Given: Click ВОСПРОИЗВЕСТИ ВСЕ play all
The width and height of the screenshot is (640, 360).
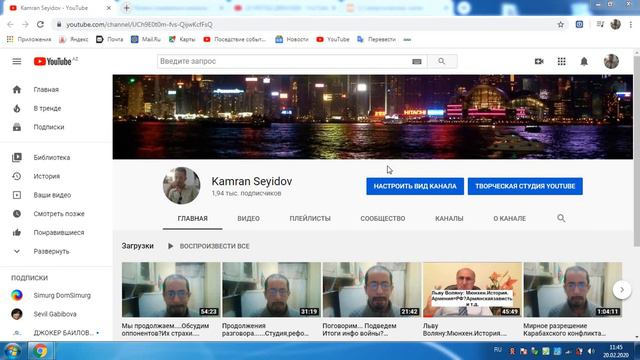Looking at the screenshot, I should pos(209,246).
